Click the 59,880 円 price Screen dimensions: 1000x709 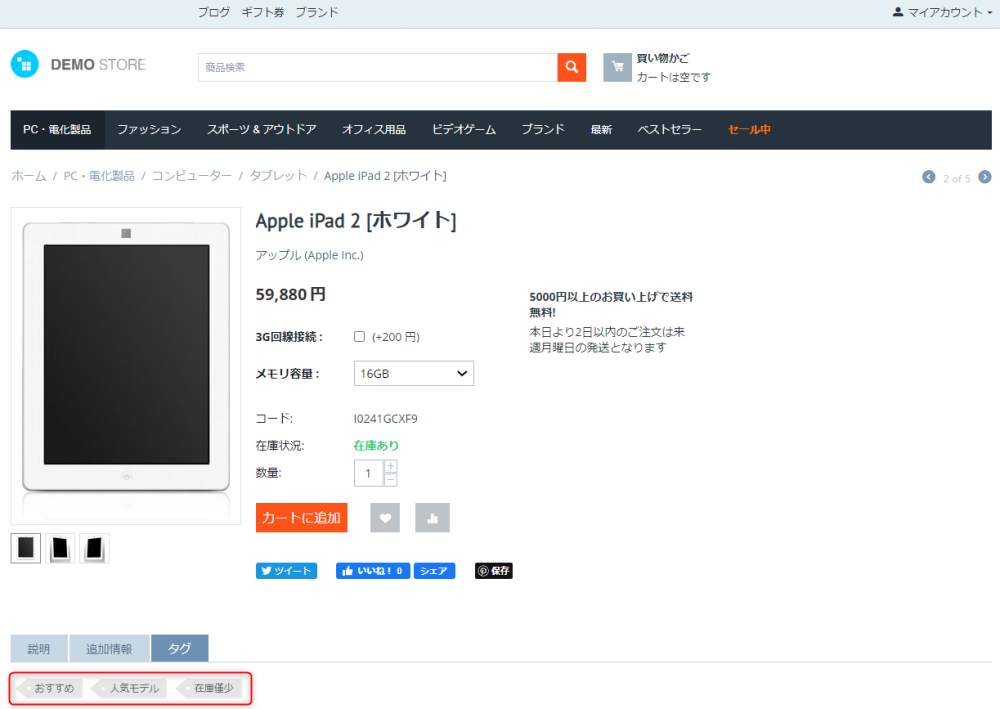coord(291,295)
